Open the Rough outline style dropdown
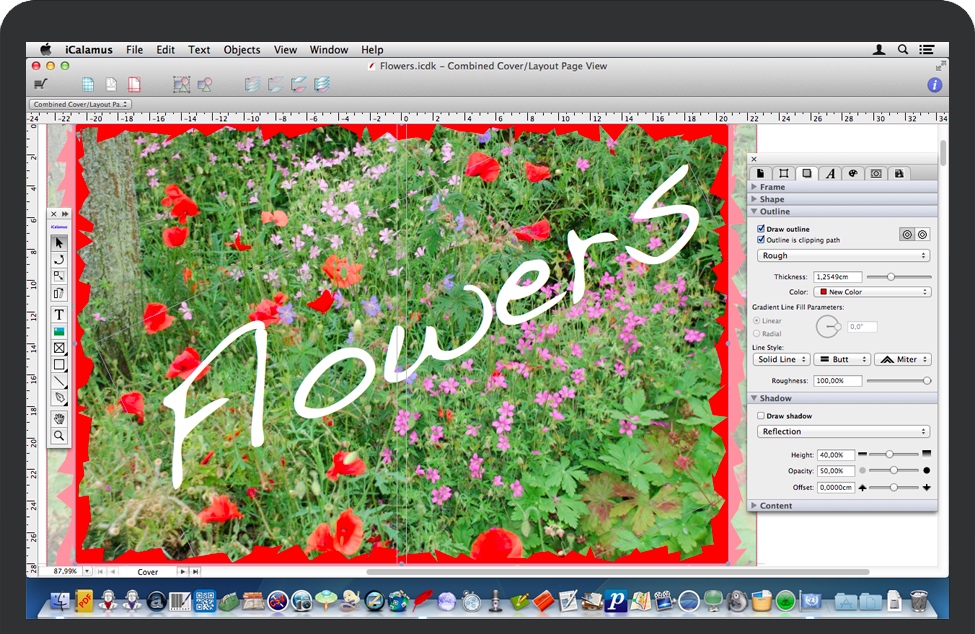This screenshot has width=975, height=634. (x=844, y=256)
